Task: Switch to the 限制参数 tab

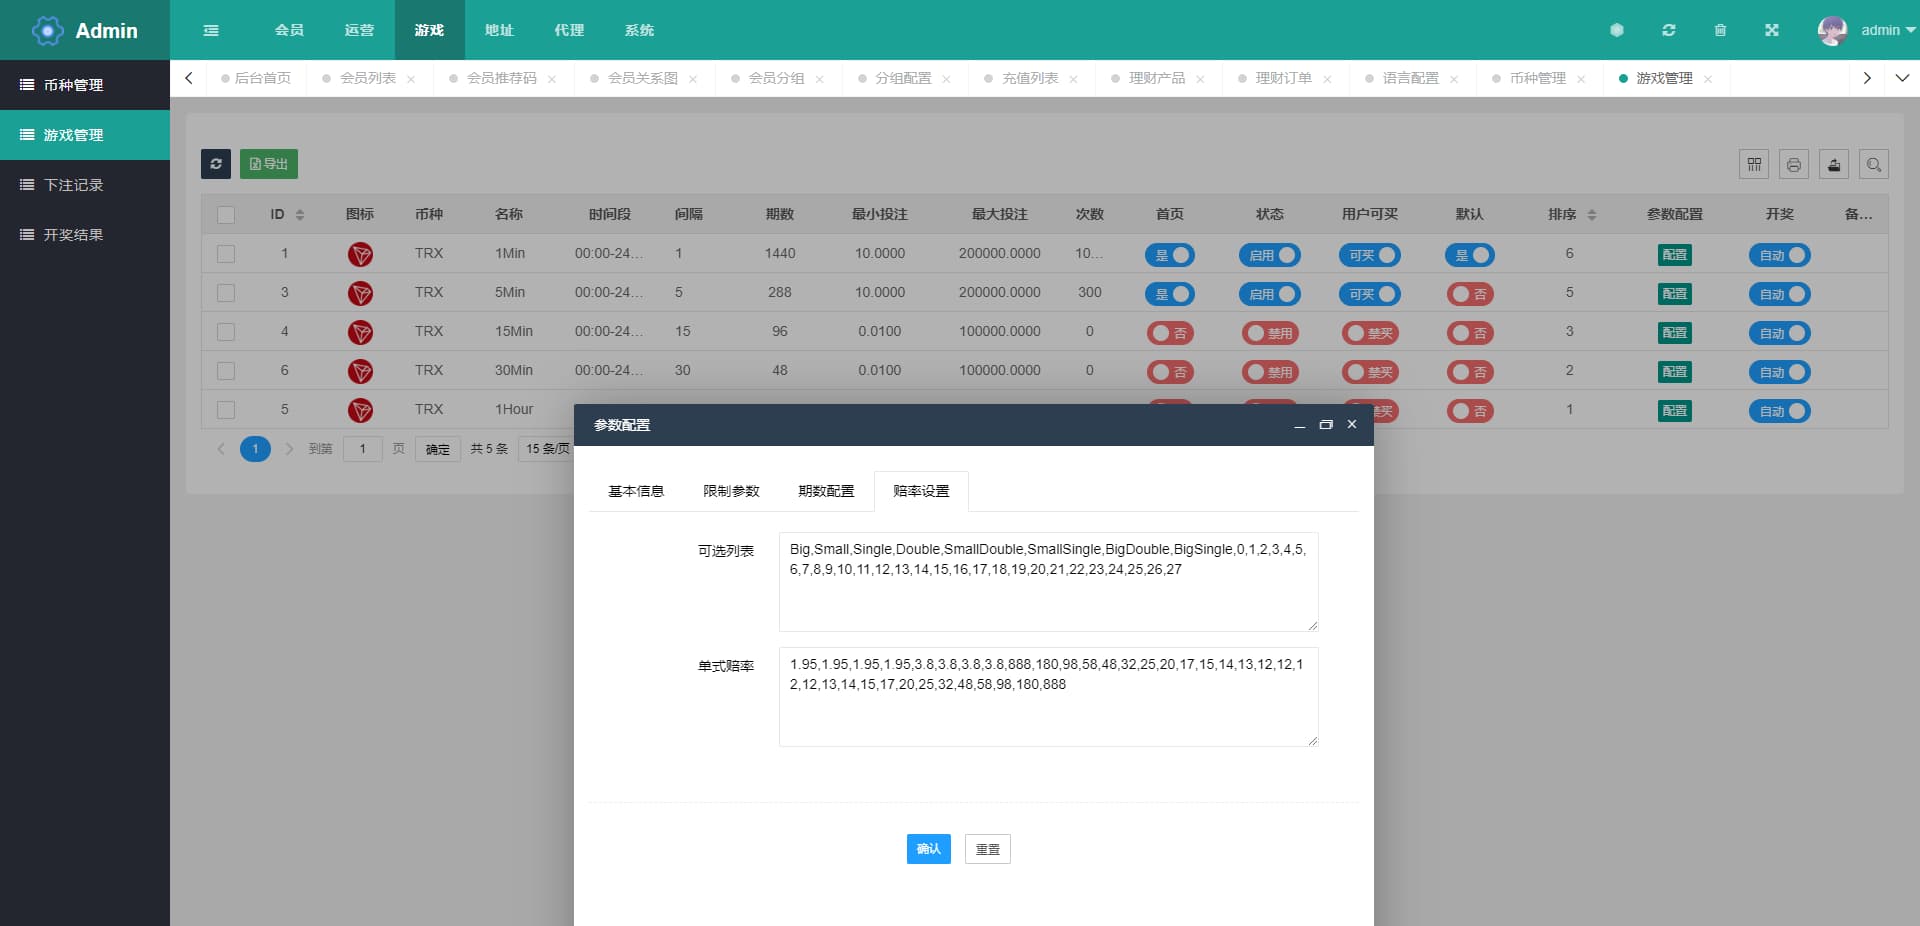Action: (731, 491)
